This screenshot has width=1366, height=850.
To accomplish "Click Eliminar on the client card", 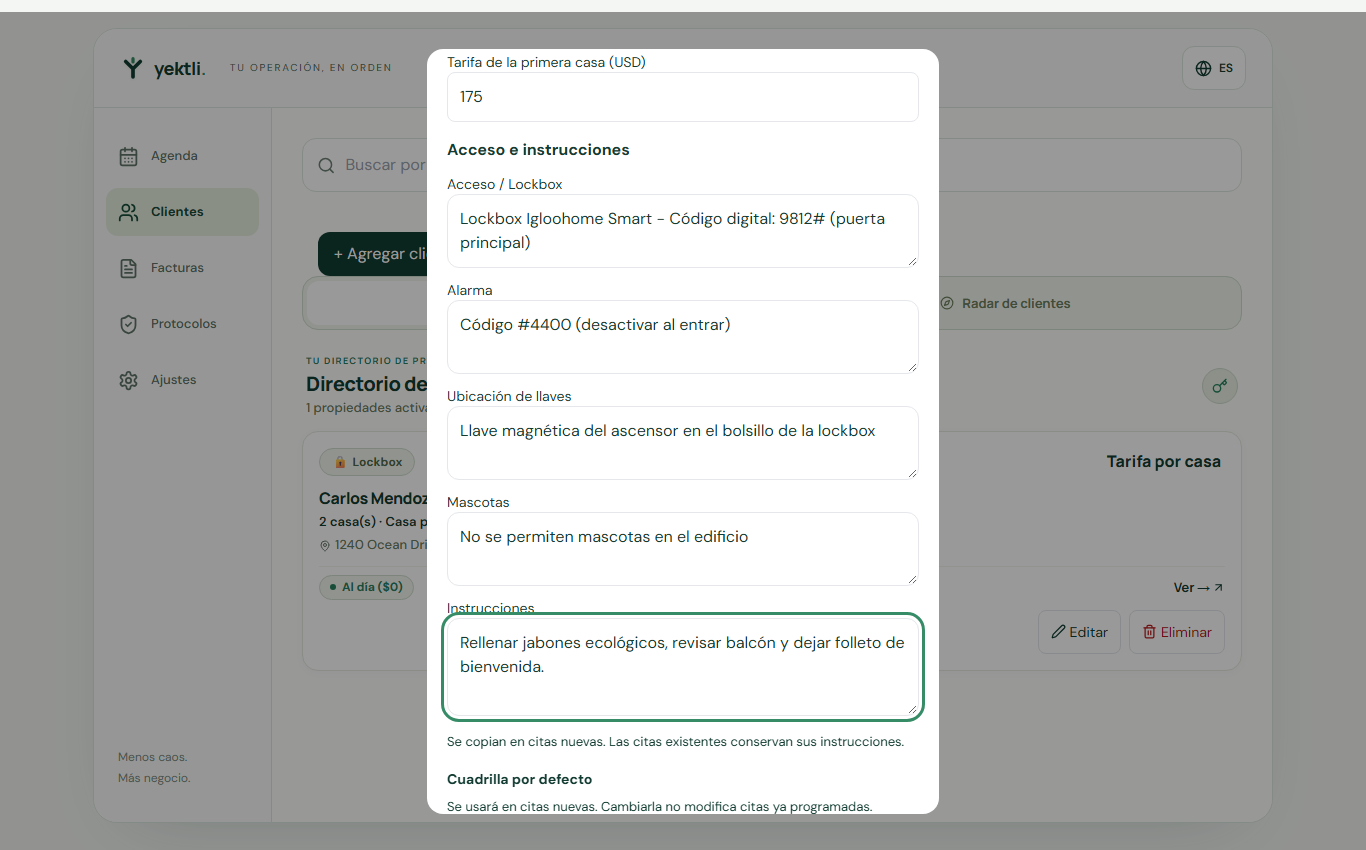I will click(1177, 632).
